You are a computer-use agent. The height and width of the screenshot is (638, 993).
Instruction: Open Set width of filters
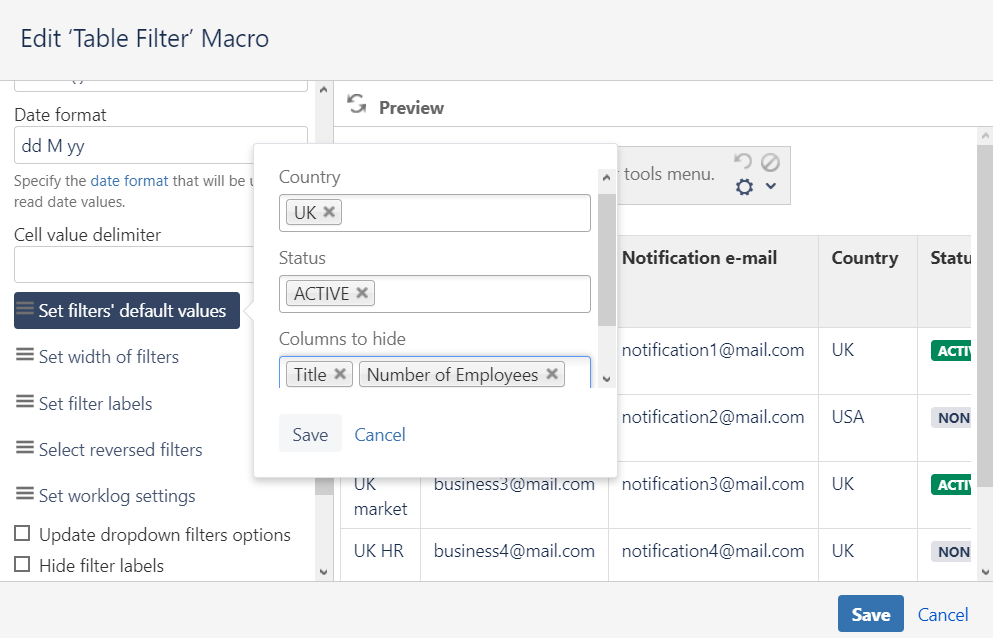coord(109,357)
